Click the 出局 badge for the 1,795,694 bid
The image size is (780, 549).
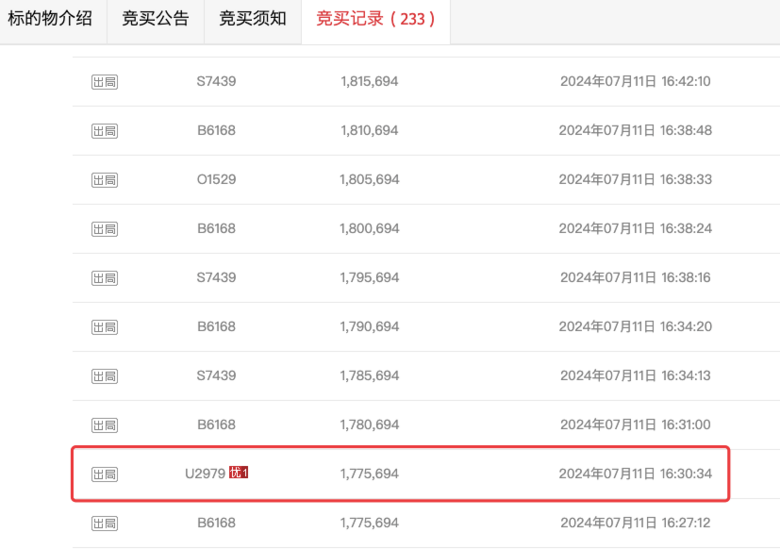point(104,277)
